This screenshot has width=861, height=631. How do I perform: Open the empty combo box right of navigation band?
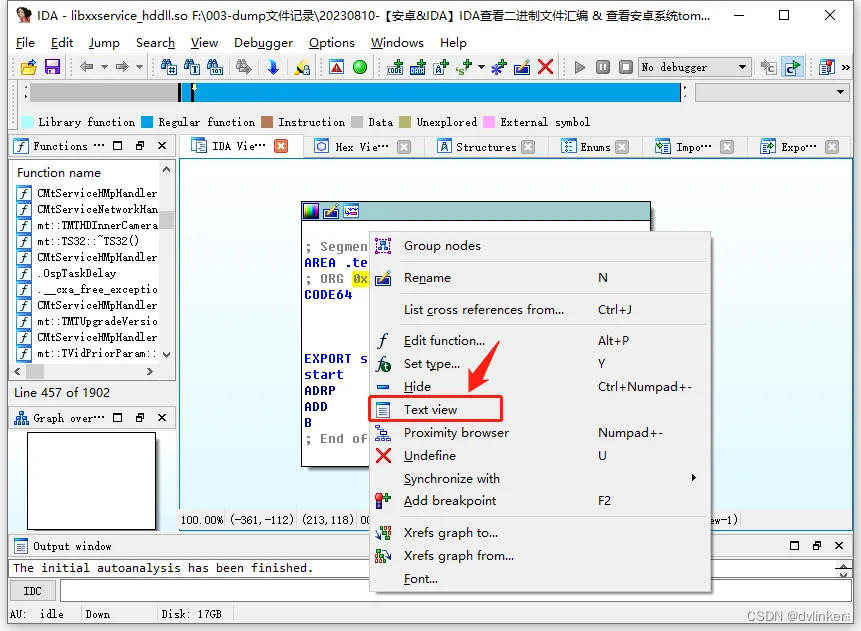pos(771,92)
